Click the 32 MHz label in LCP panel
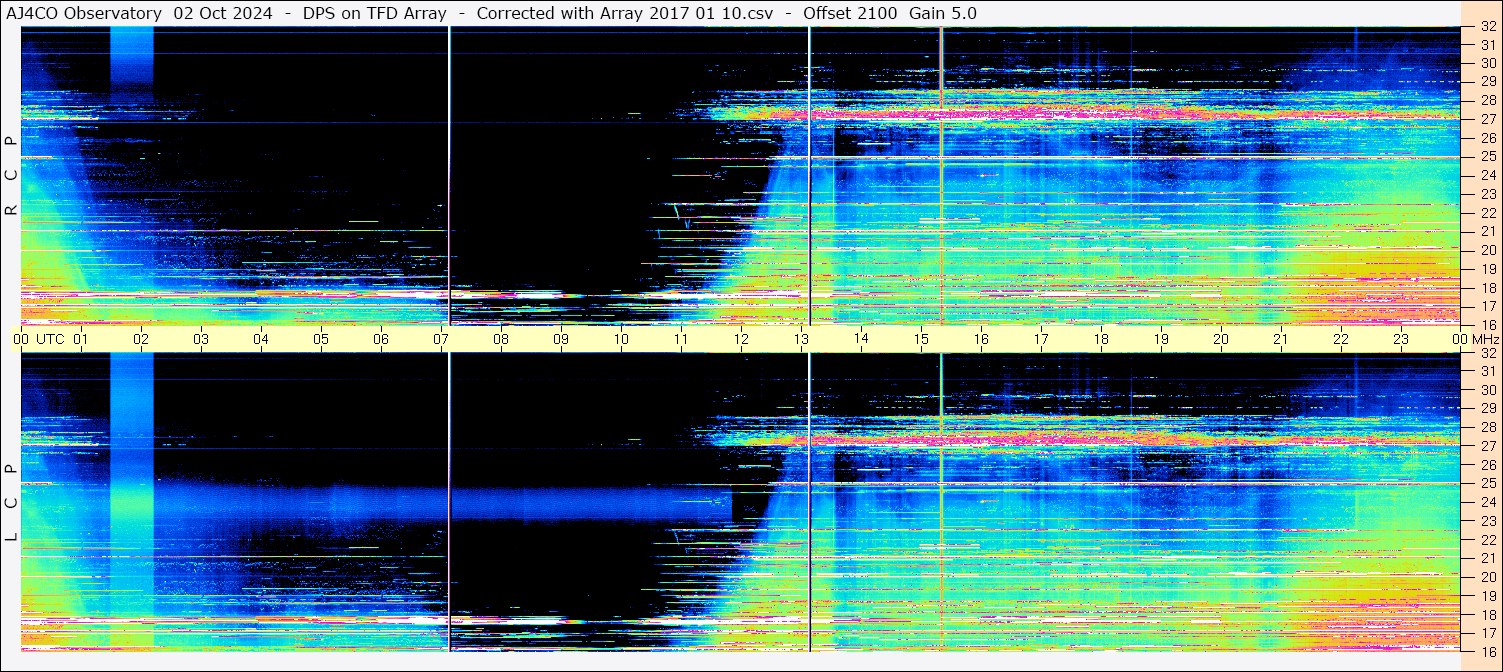The image size is (1503, 672). 1488,353
